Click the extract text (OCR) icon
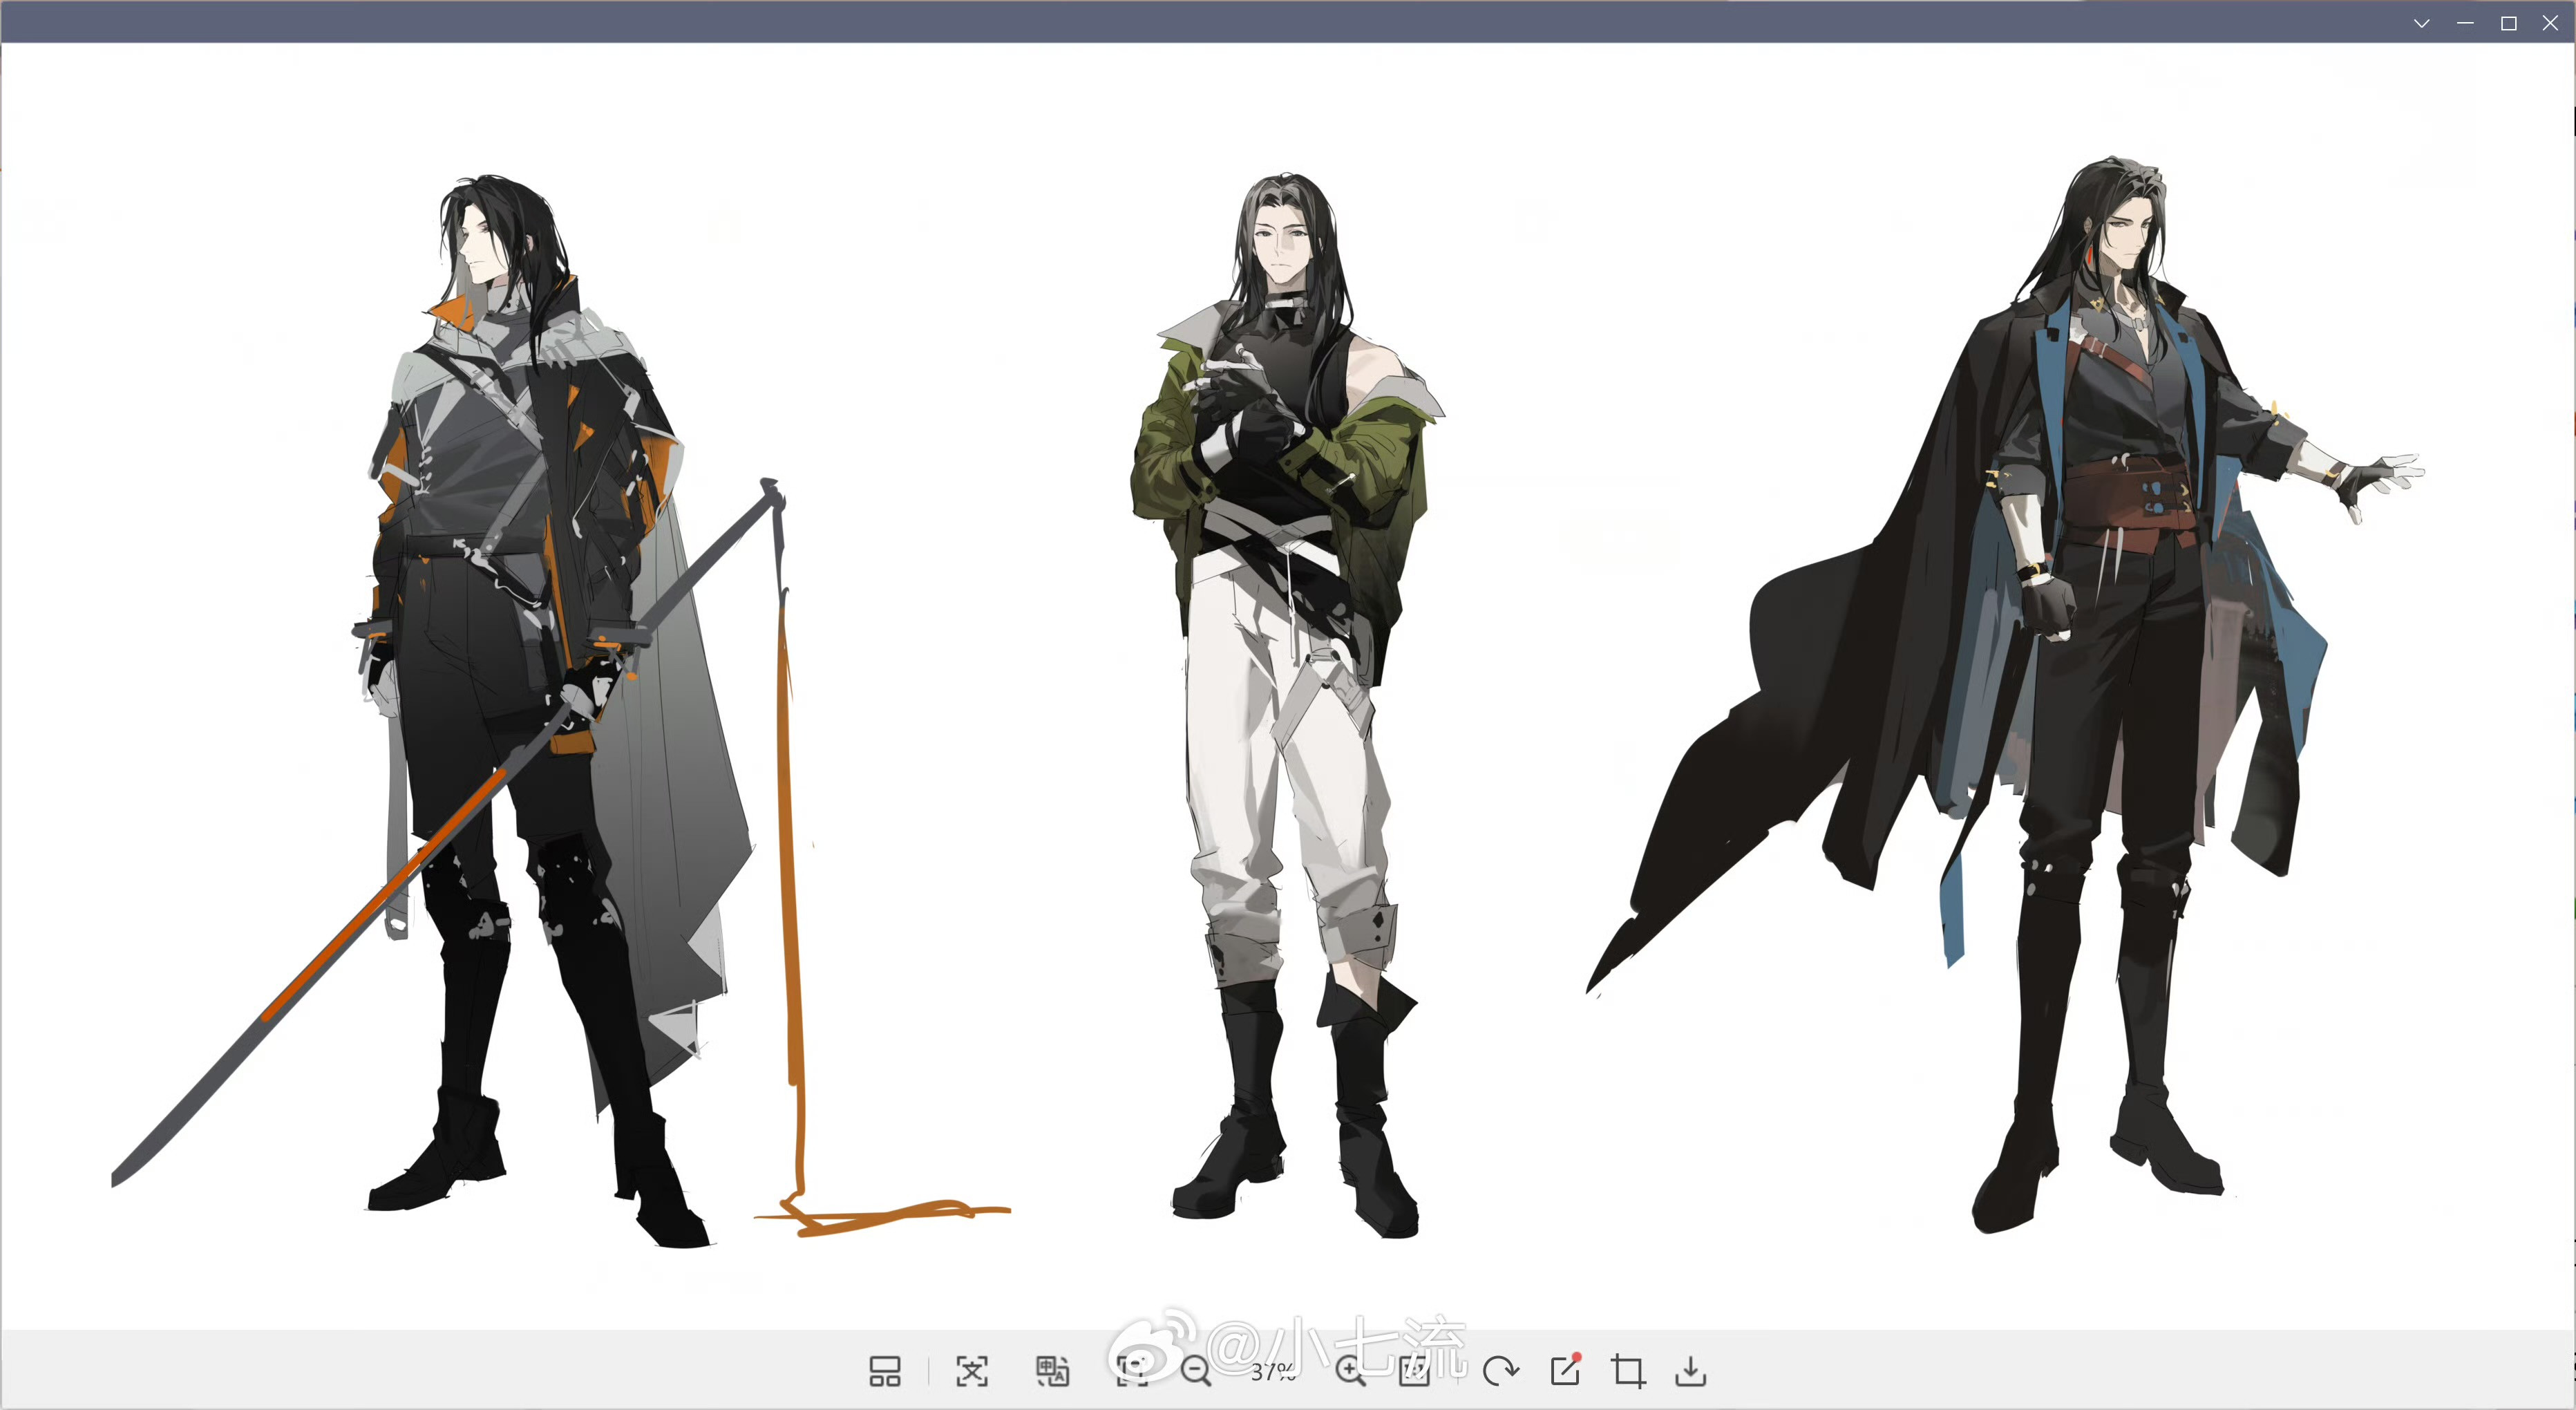2576x1410 pixels. [x=971, y=1371]
